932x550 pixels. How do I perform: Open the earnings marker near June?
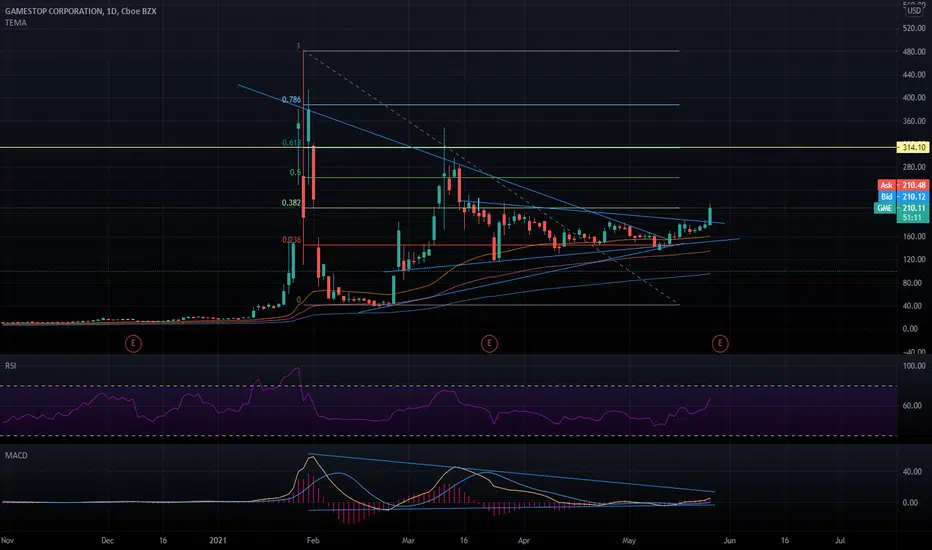pyautogui.click(x=720, y=343)
